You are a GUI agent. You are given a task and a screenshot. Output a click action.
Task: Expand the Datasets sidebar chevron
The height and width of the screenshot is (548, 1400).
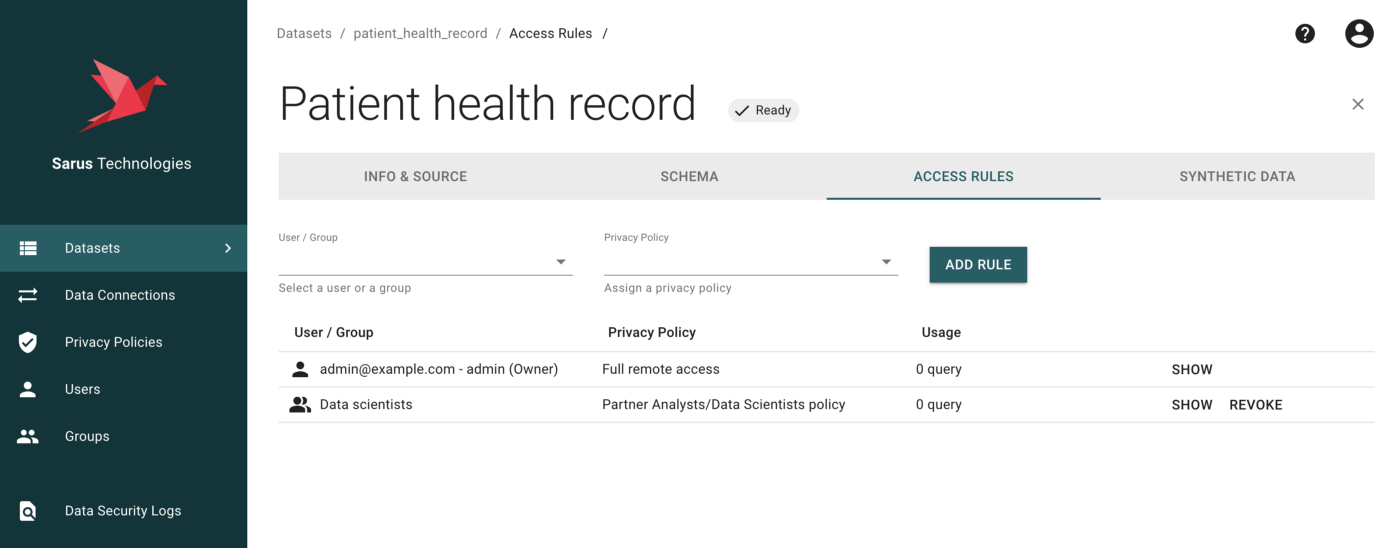[228, 248]
